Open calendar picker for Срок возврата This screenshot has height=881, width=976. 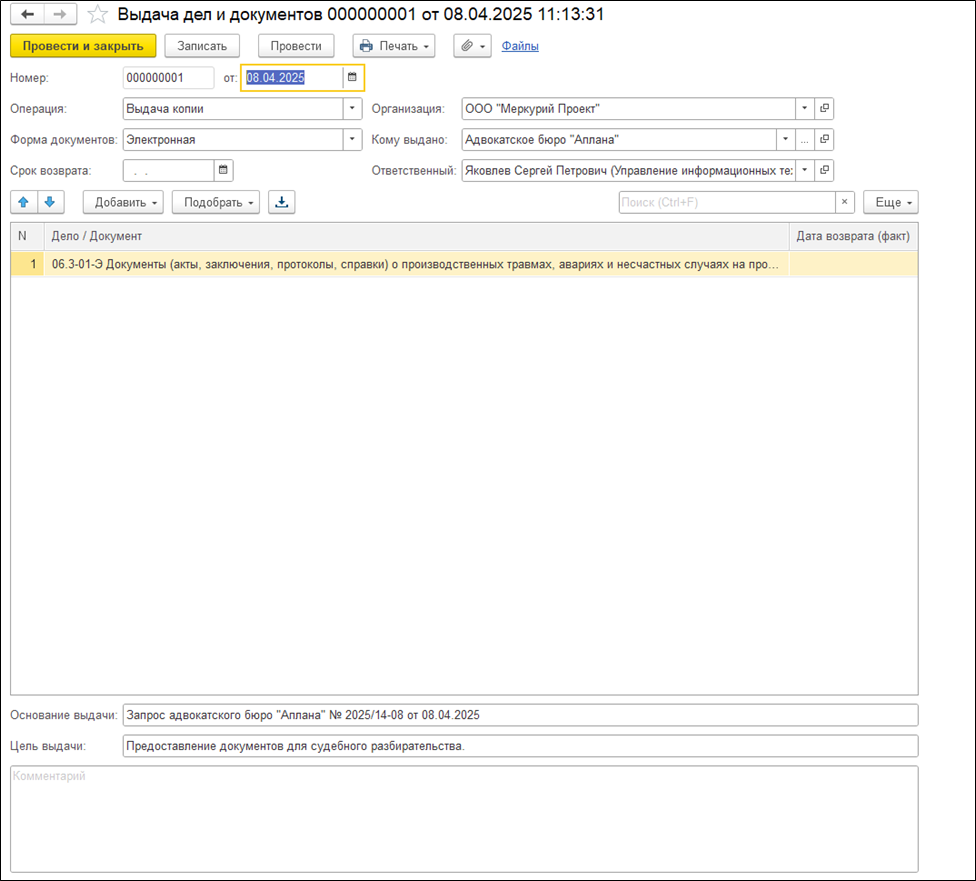(x=224, y=170)
